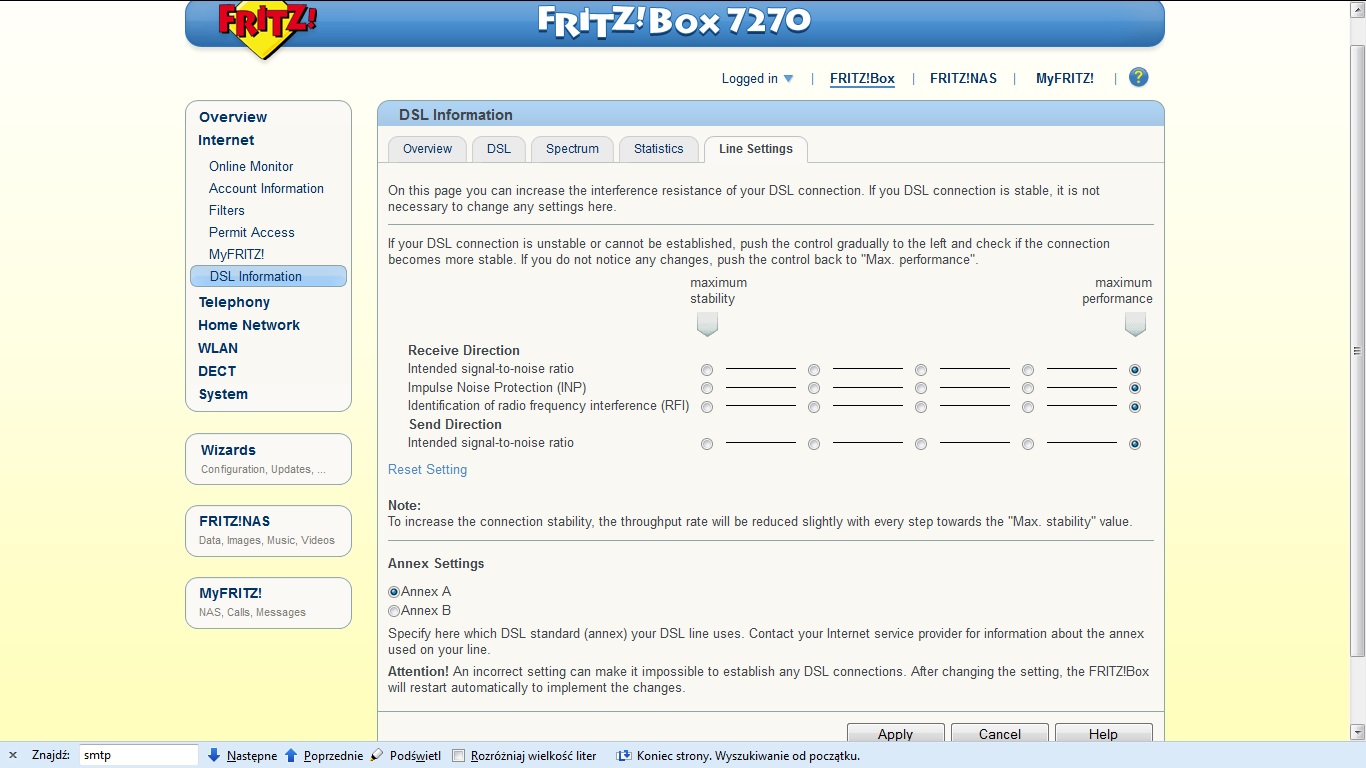Screen dimensions: 1366x768
Task: Open the Wizards panel
Action: 268,459
